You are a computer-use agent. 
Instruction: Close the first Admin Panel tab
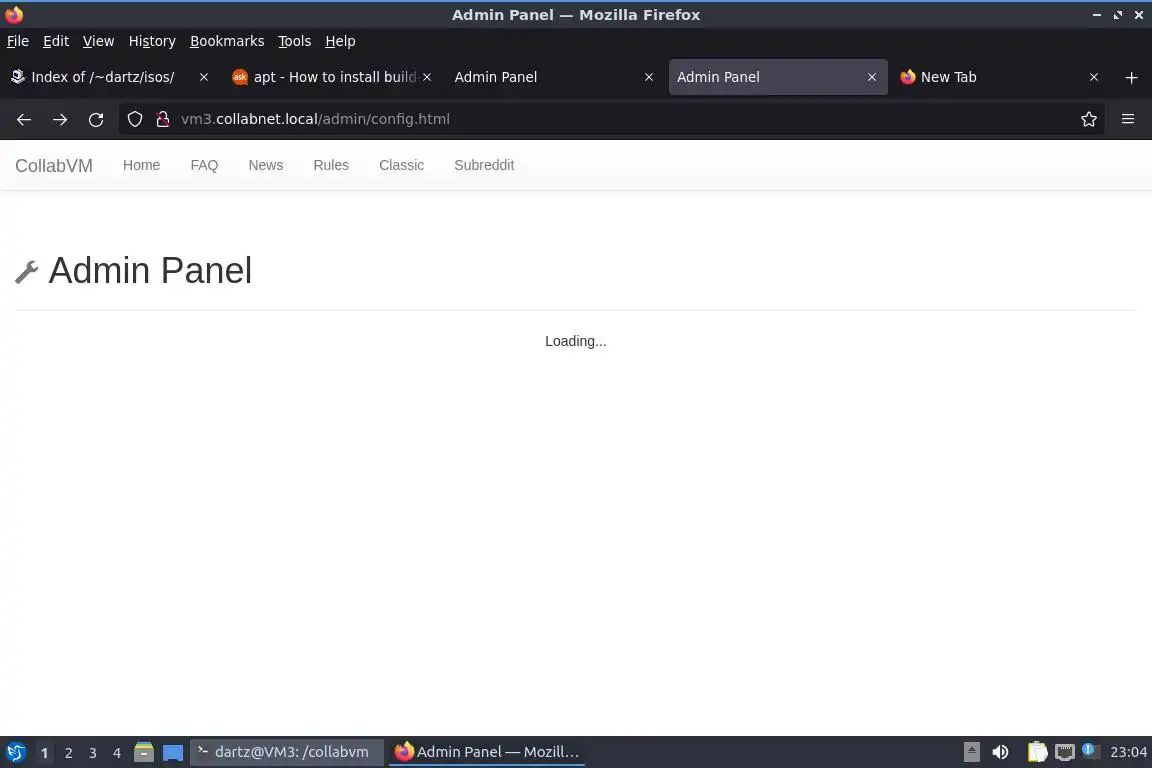[x=649, y=77]
